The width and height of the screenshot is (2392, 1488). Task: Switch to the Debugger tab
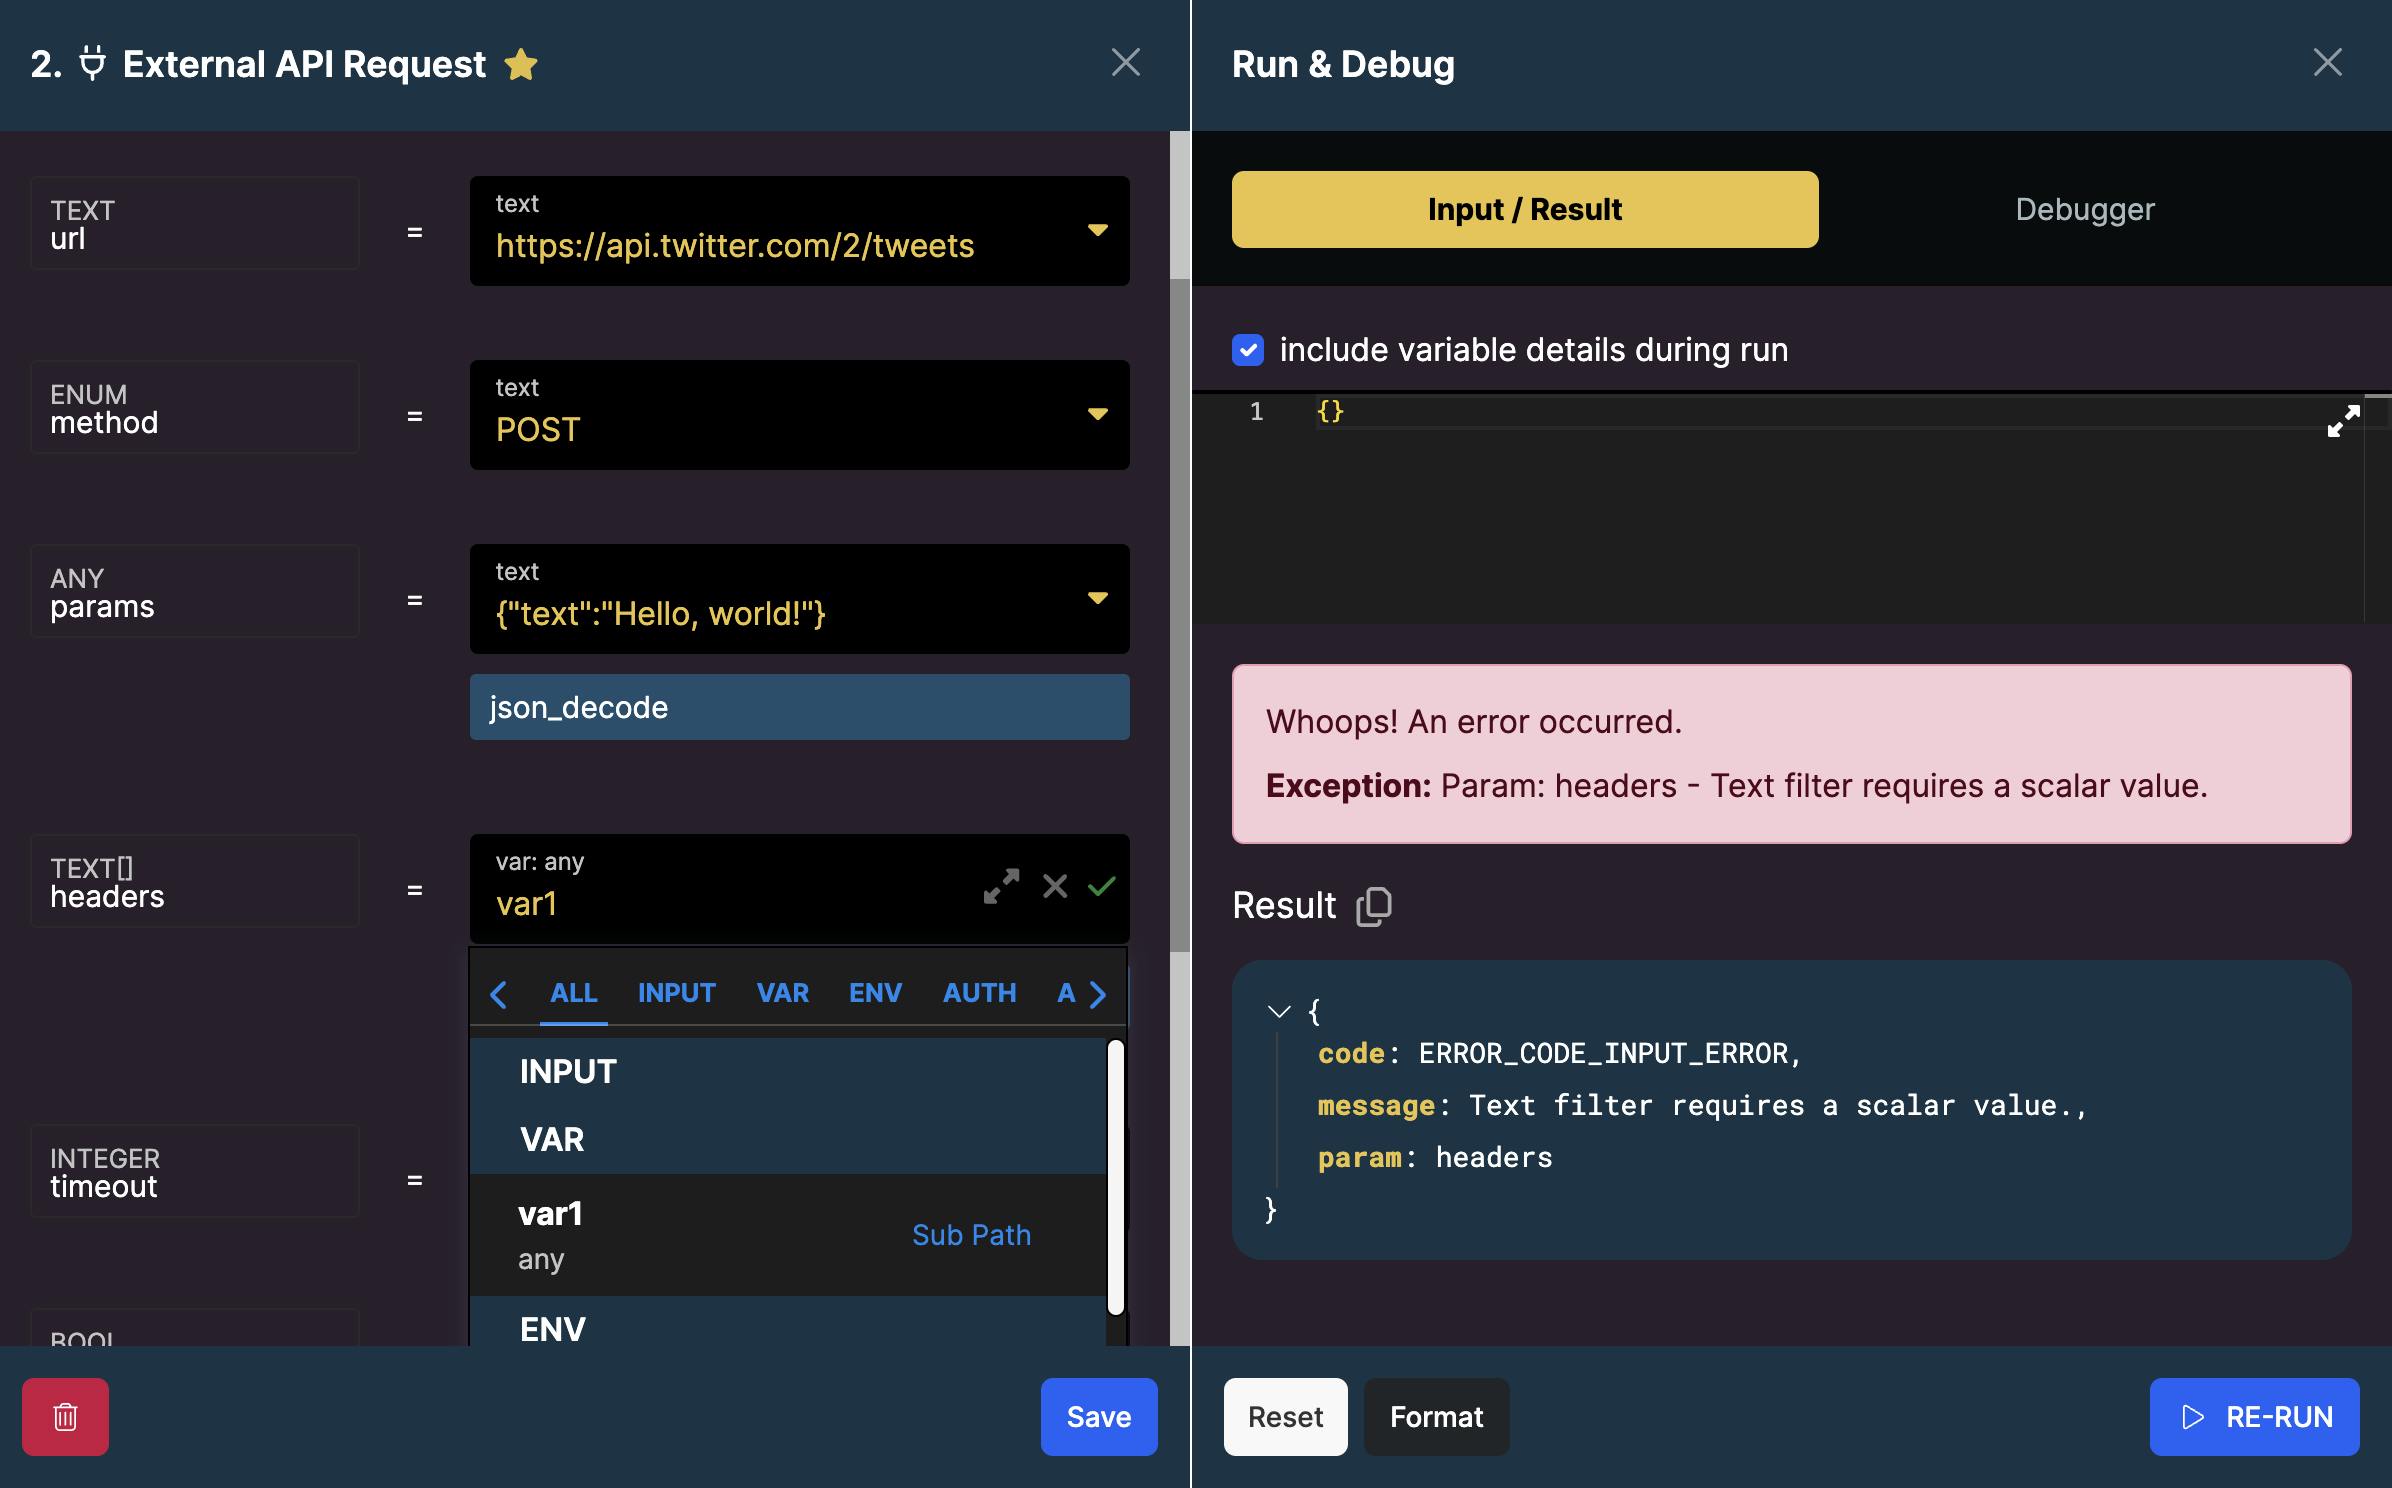pyautogui.click(x=2084, y=209)
